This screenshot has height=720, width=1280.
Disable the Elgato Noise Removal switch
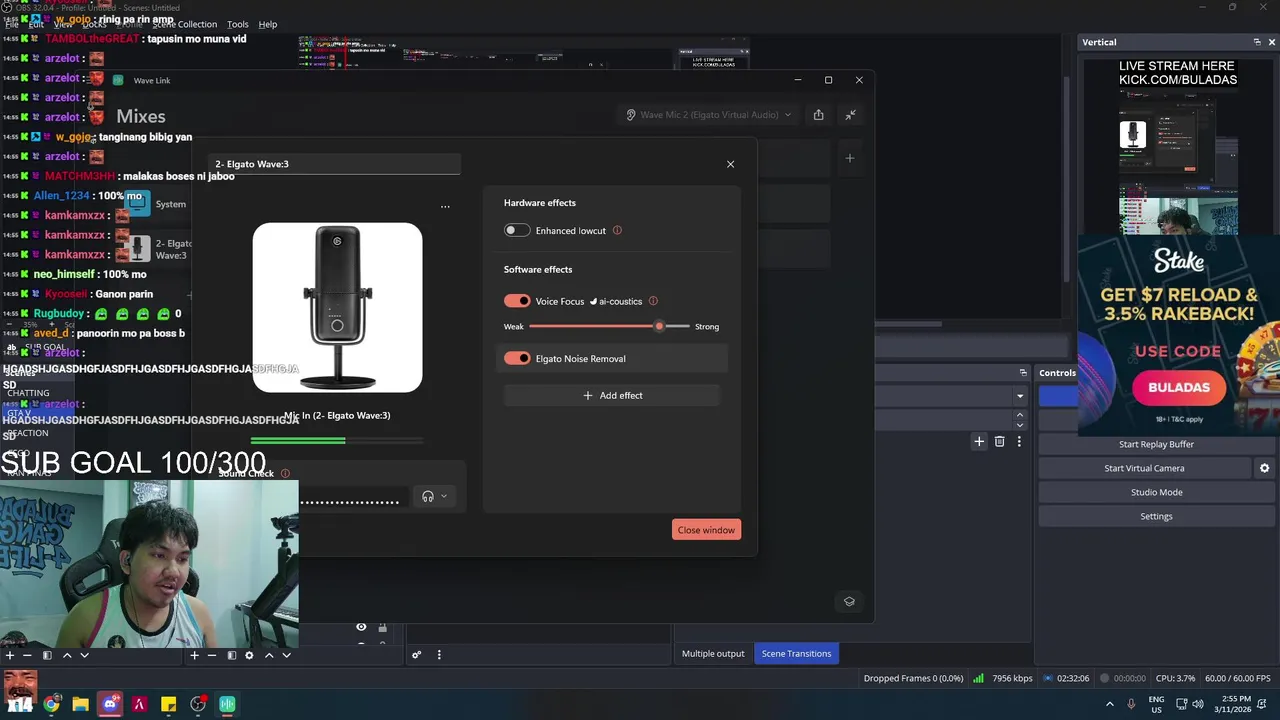click(x=517, y=358)
